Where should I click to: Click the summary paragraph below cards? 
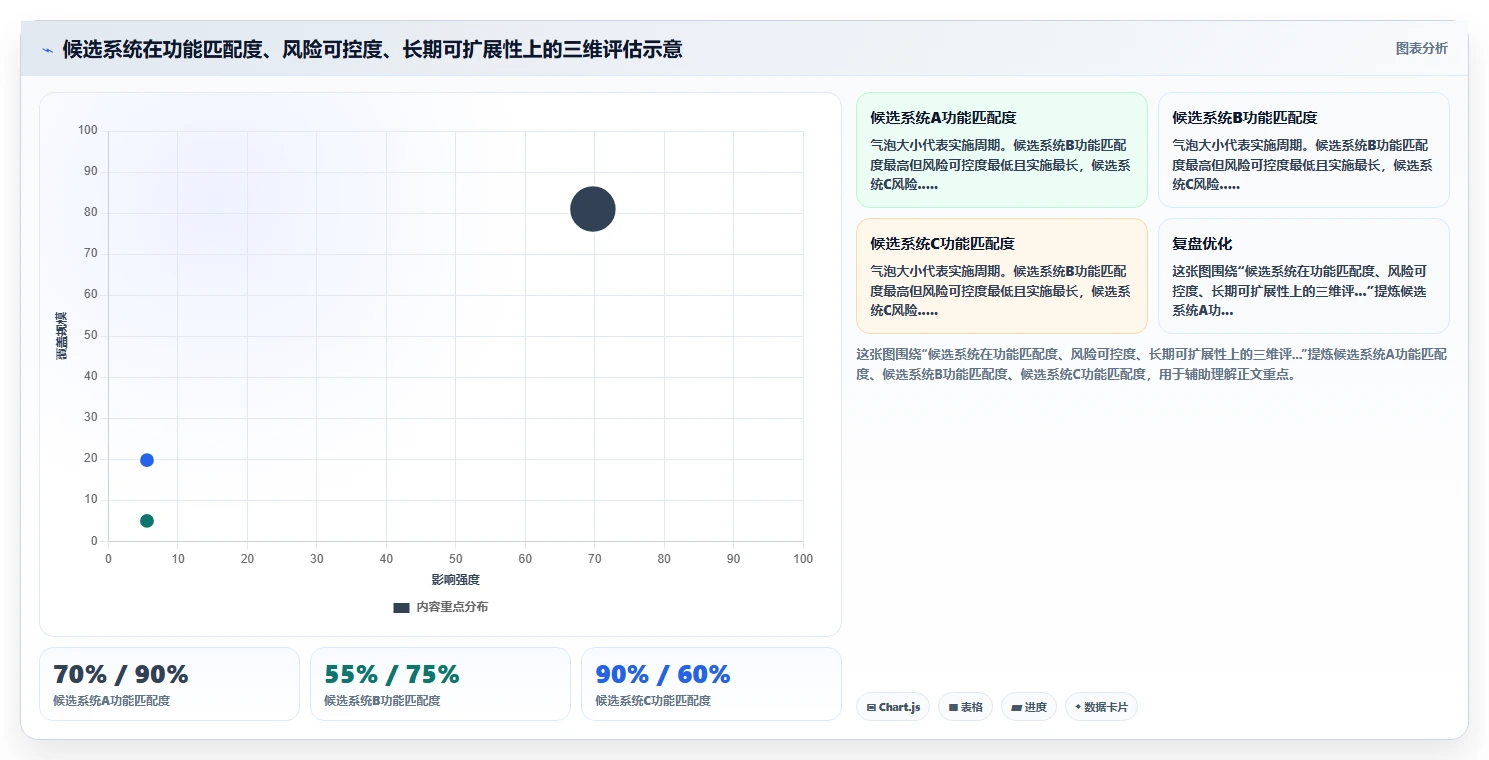tap(1151, 365)
